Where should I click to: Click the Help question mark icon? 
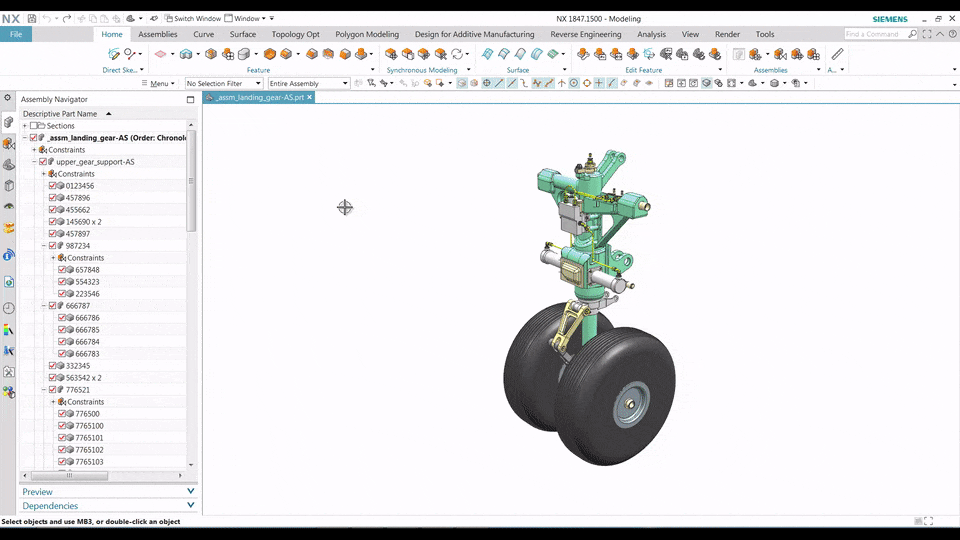pyautogui.click(x=953, y=34)
